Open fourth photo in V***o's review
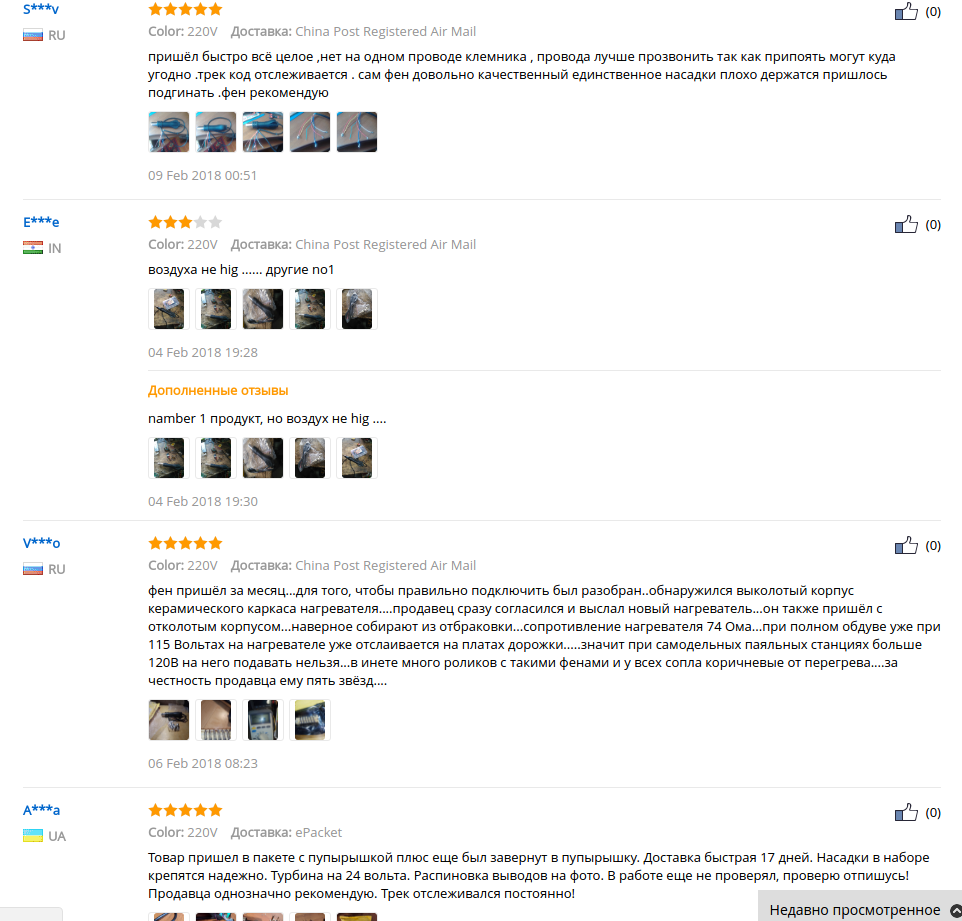The width and height of the screenshot is (962, 921). point(310,720)
